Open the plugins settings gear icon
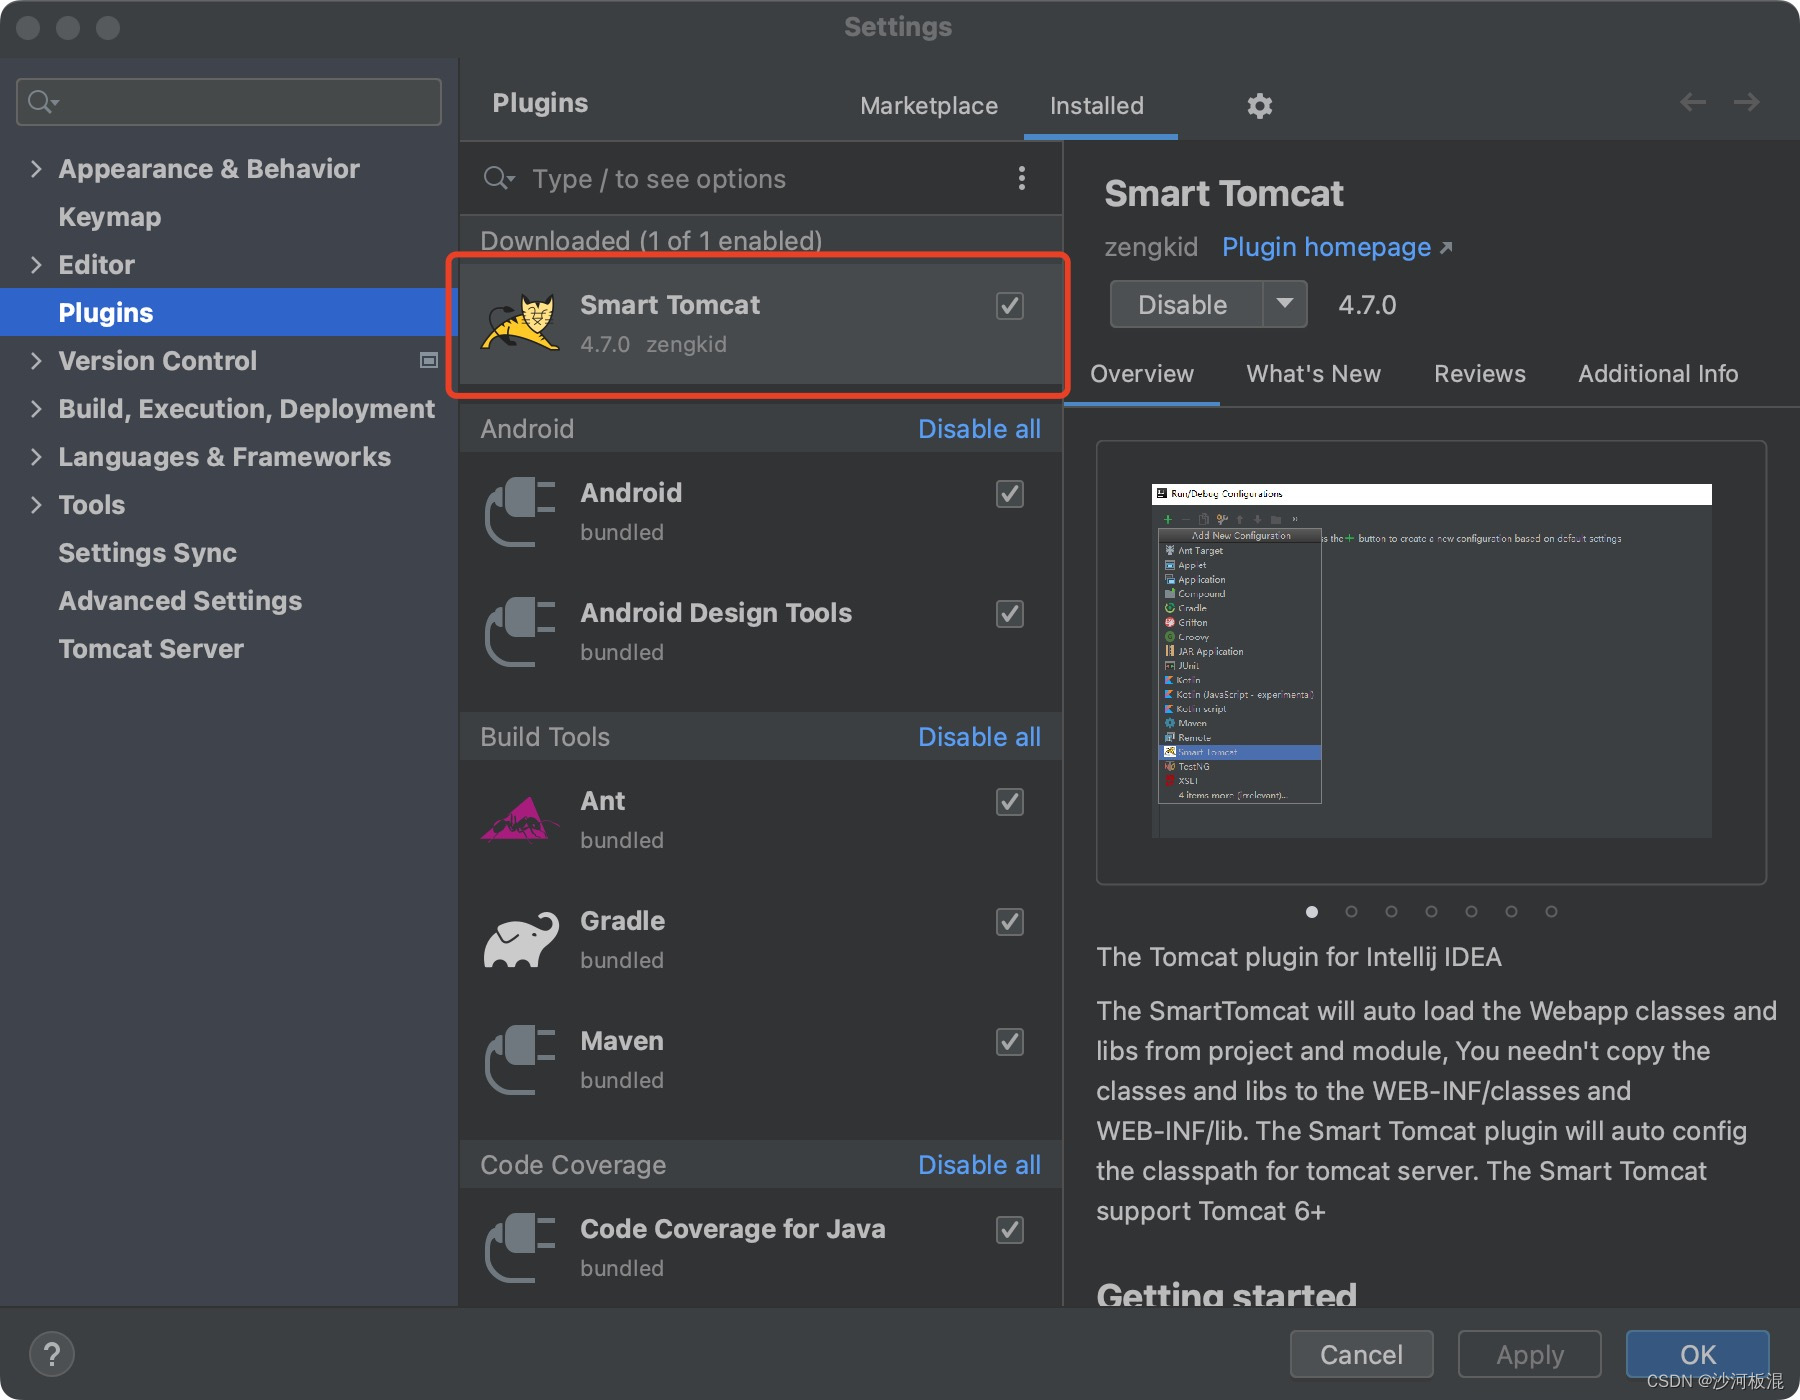 [1259, 105]
